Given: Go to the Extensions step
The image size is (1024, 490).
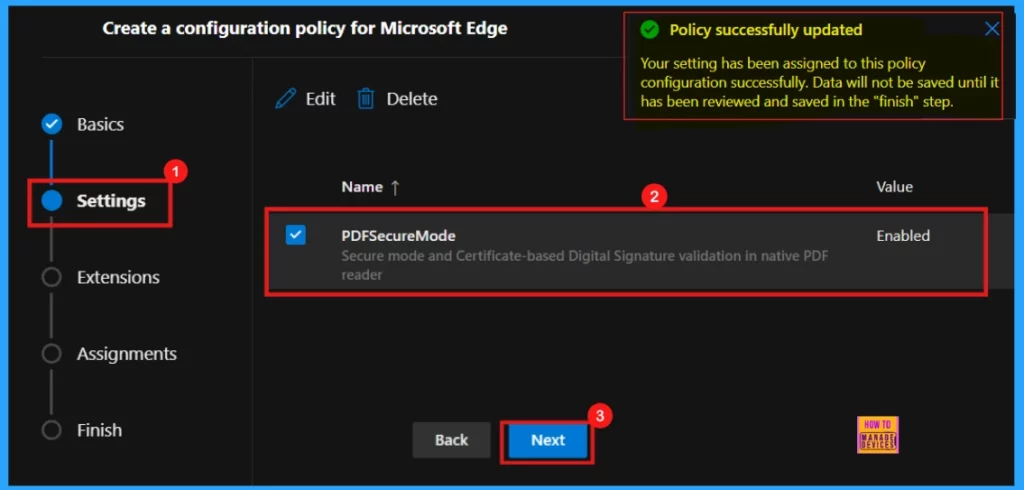Looking at the screenshot, I should point(118,278).
